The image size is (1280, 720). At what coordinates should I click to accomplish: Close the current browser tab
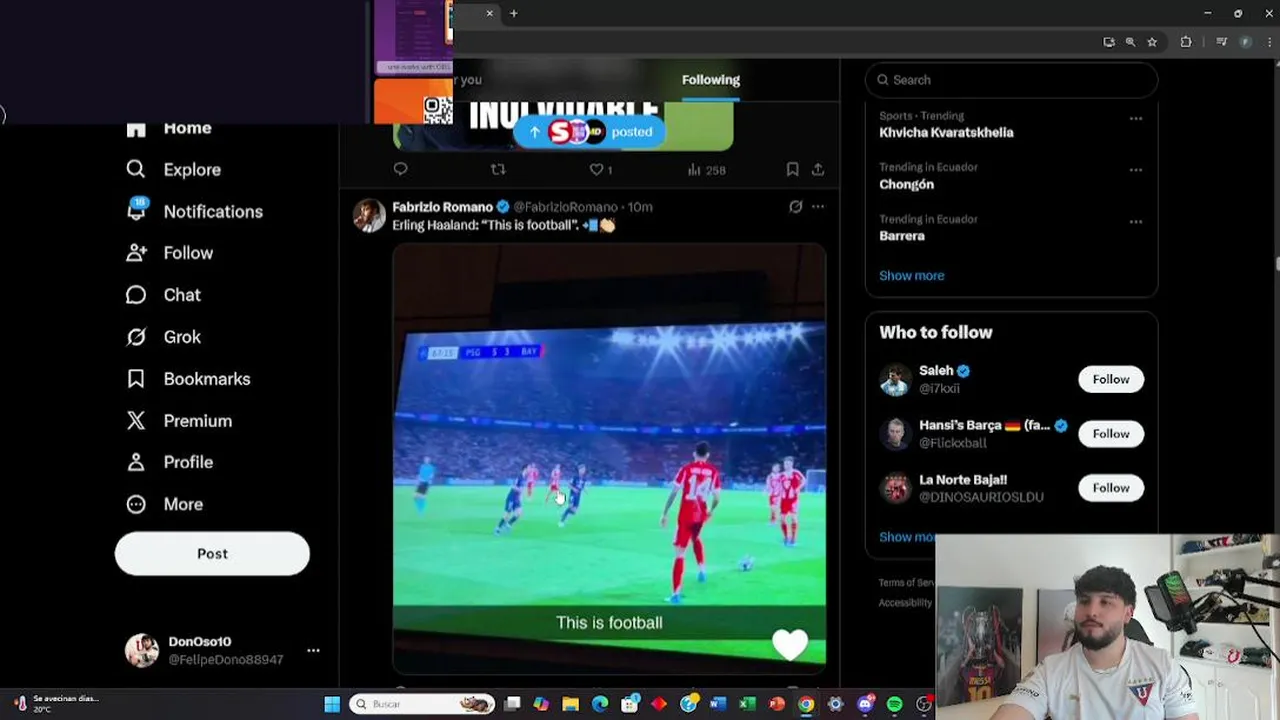tap(490, 13)
